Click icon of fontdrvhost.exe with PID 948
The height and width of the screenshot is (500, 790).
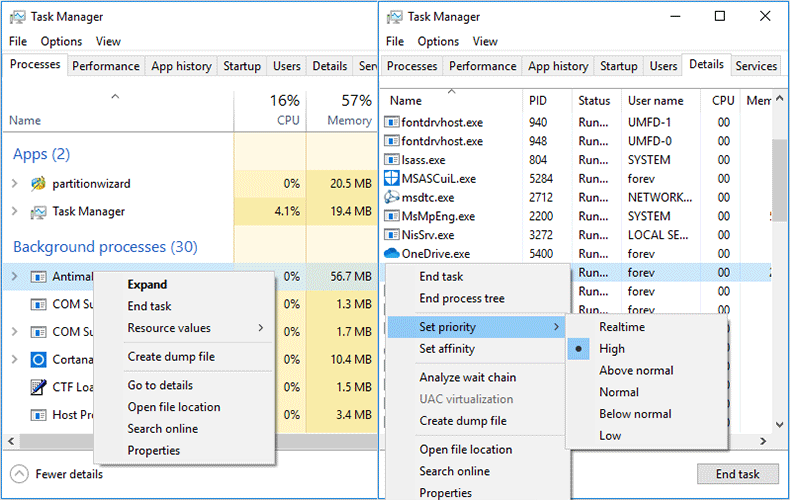pyautogui.click(x=392, y=141)
